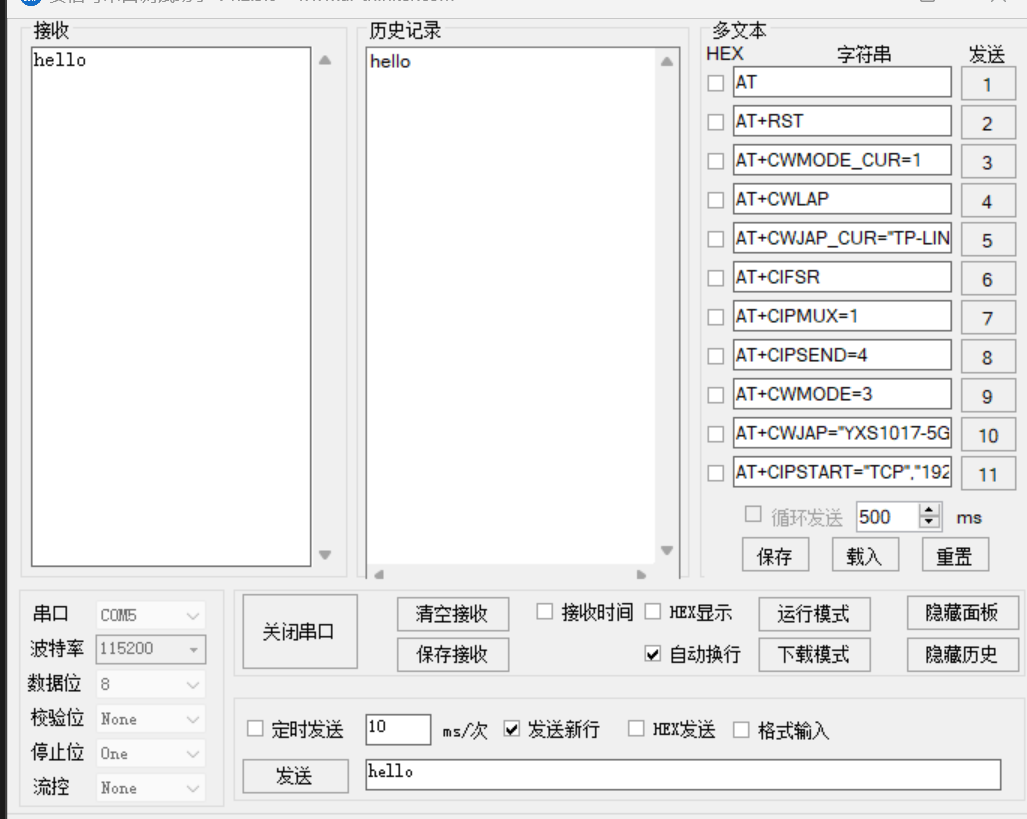This screenshot has width=1027, height=819.
Task: Open the 停止位 dropdown
Action: tap(151, 753)
